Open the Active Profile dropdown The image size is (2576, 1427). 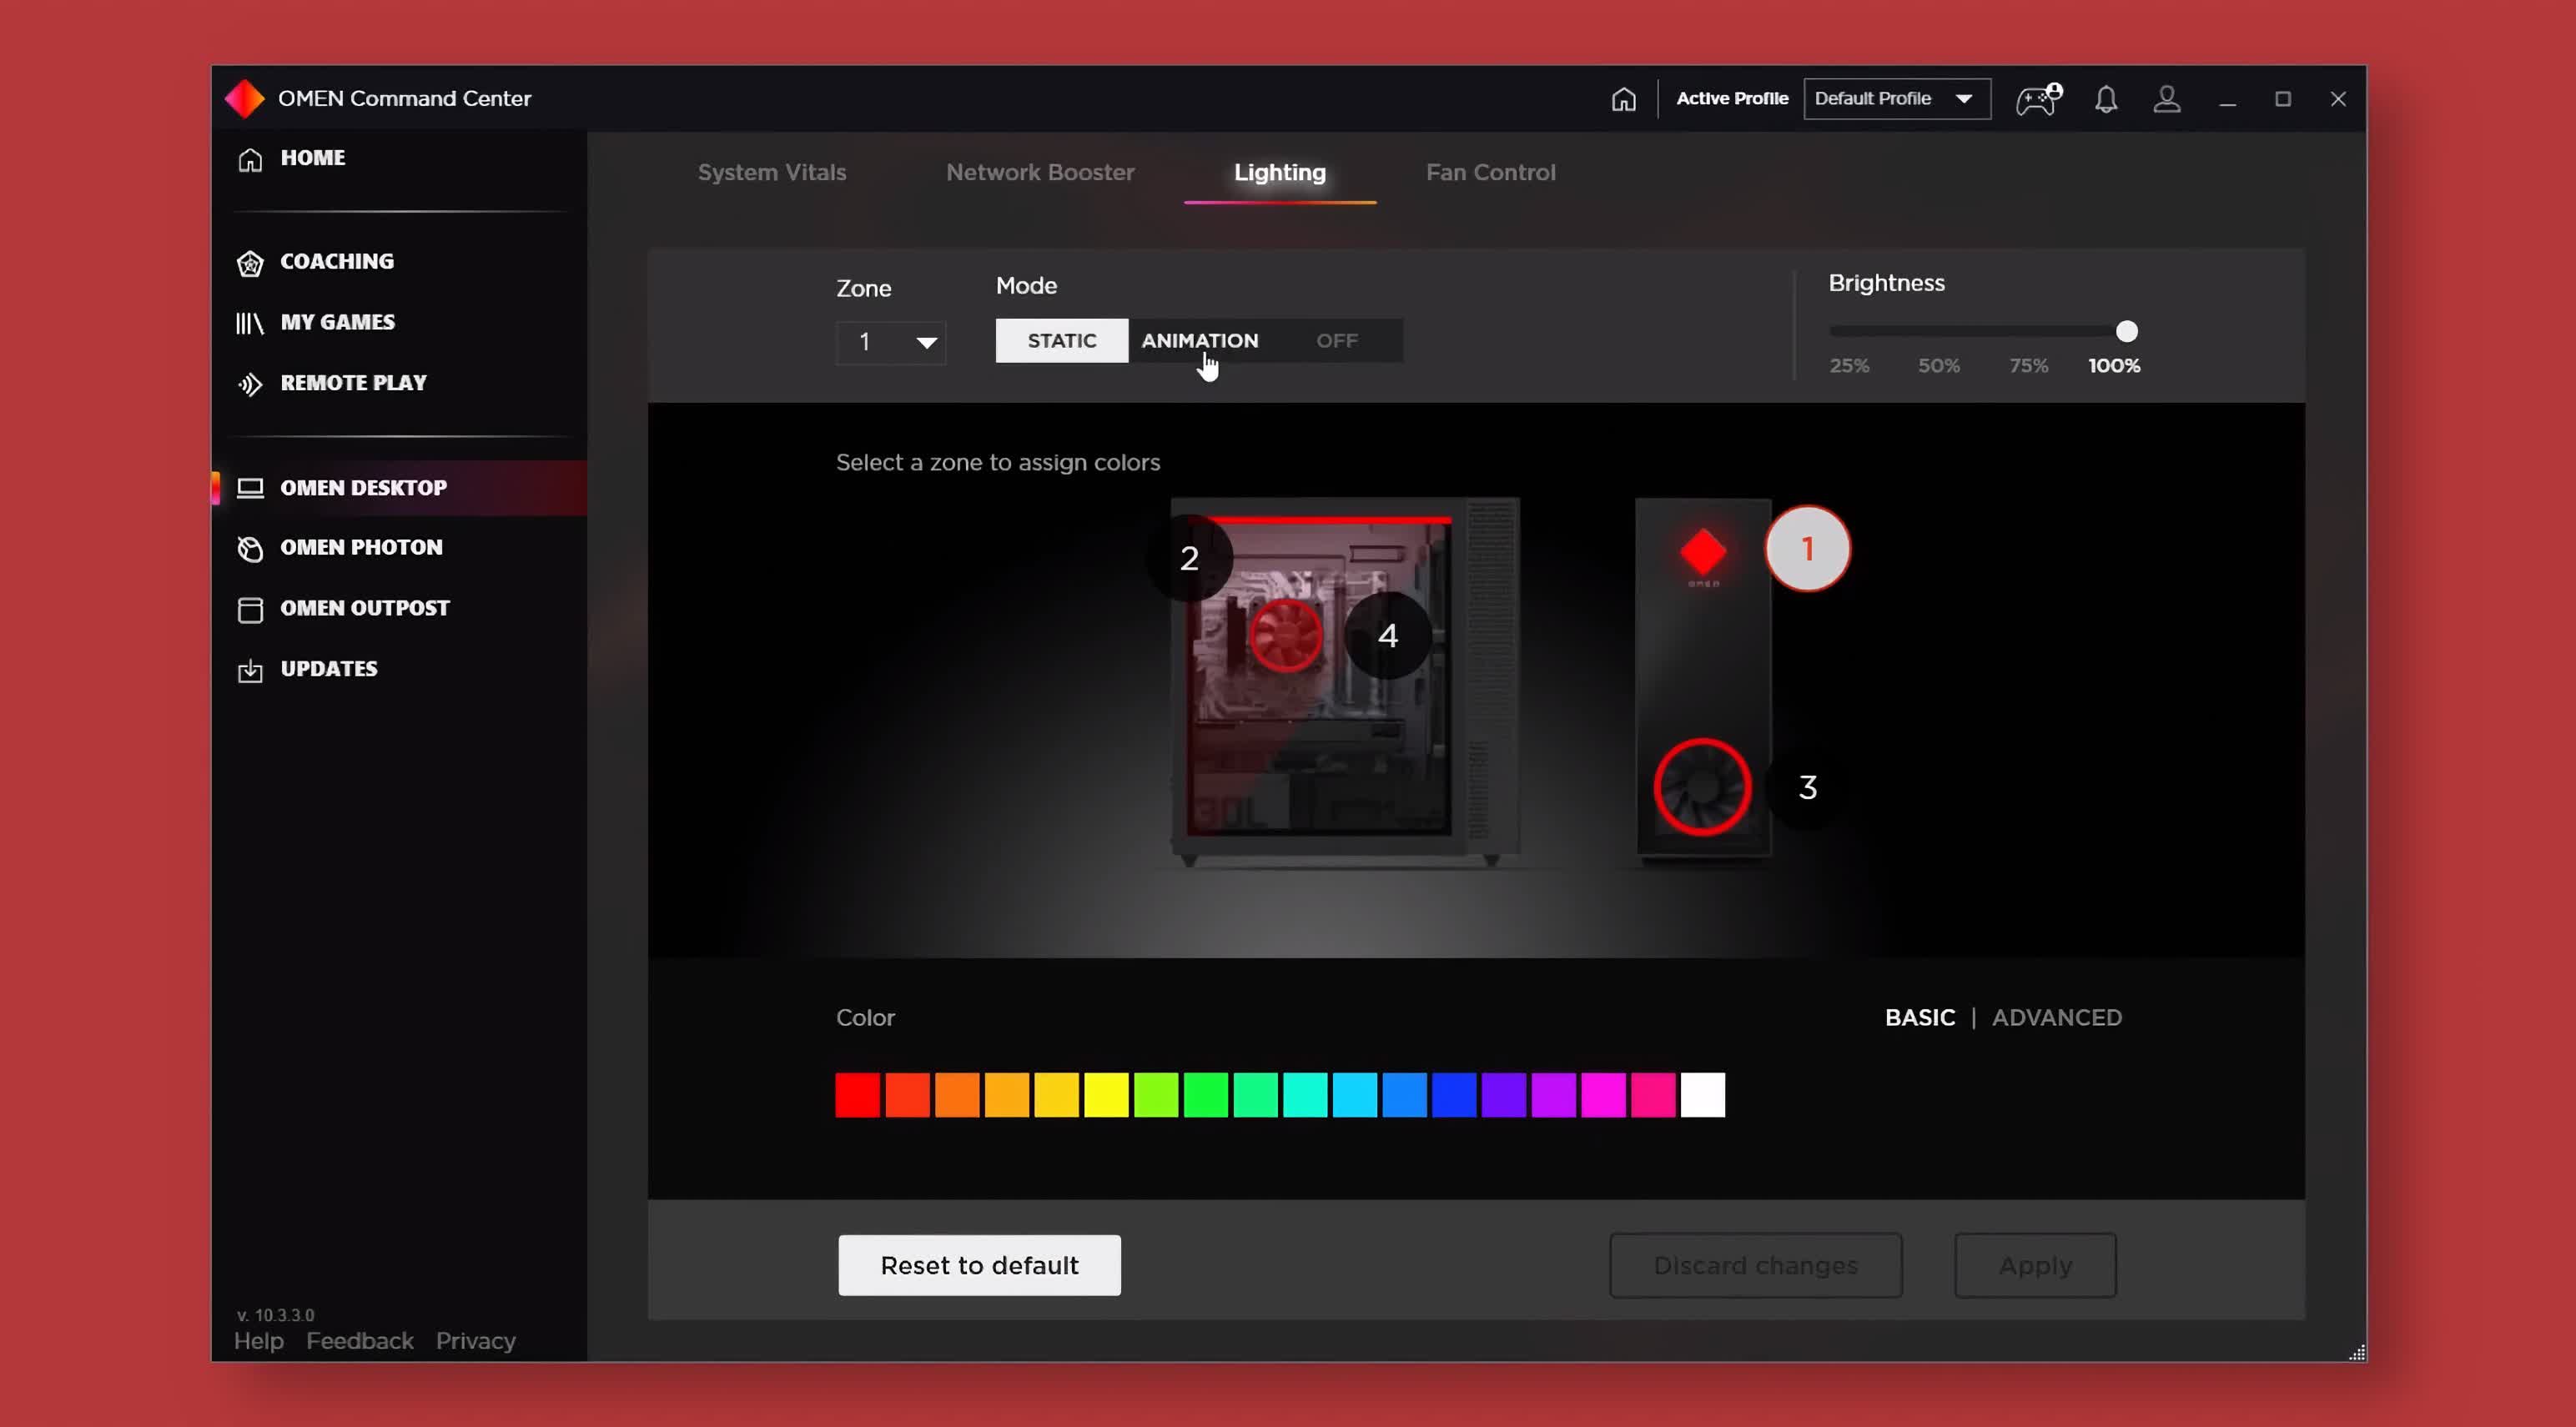coord(1896,99)
